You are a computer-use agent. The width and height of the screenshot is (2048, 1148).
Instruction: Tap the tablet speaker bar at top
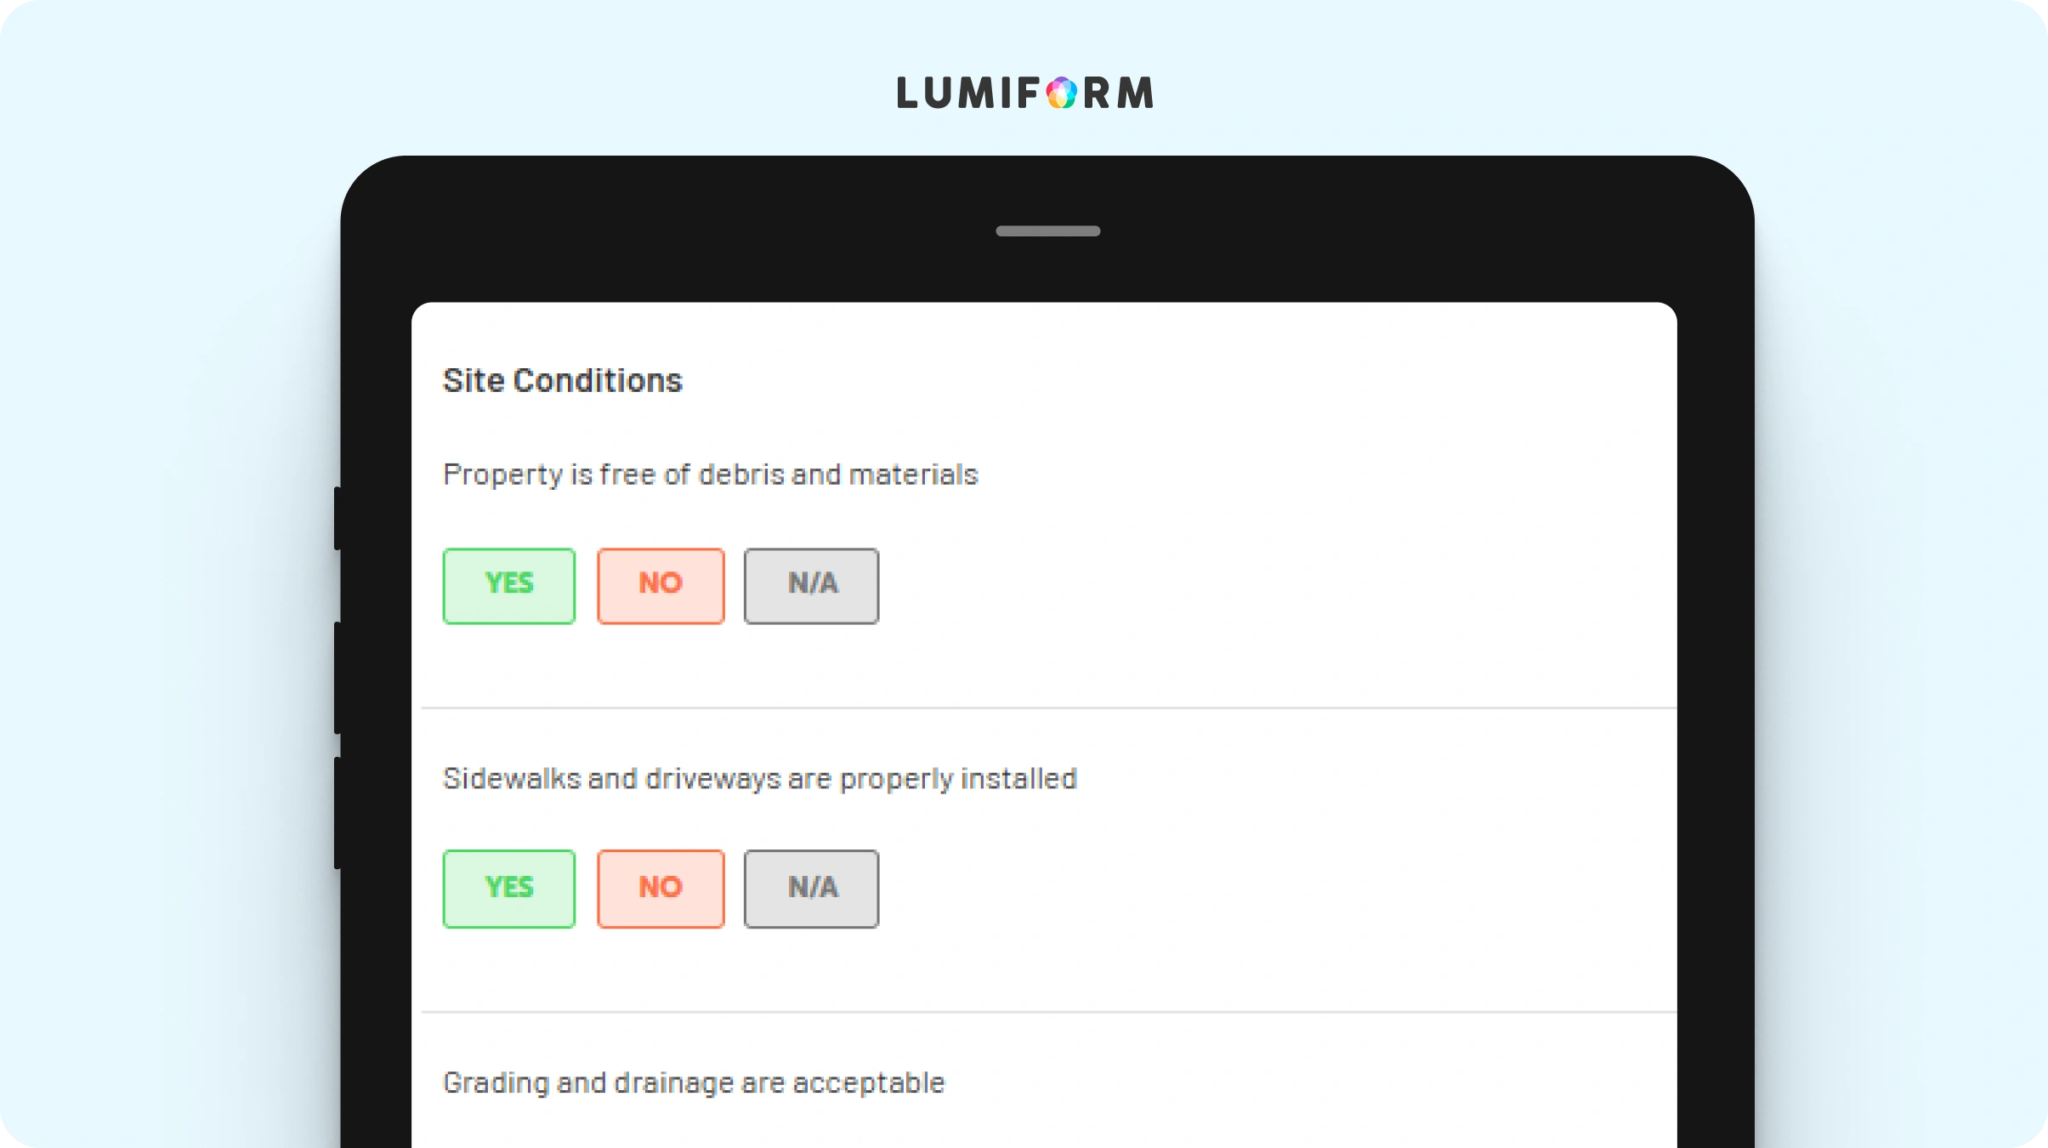1048,231
